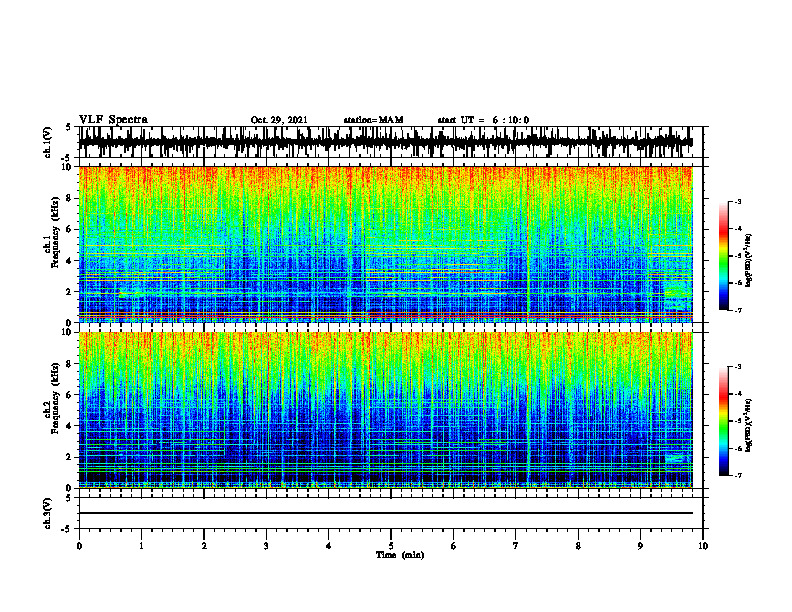Click the station=MAM label
792x612 pixels.
coord(373,120)
